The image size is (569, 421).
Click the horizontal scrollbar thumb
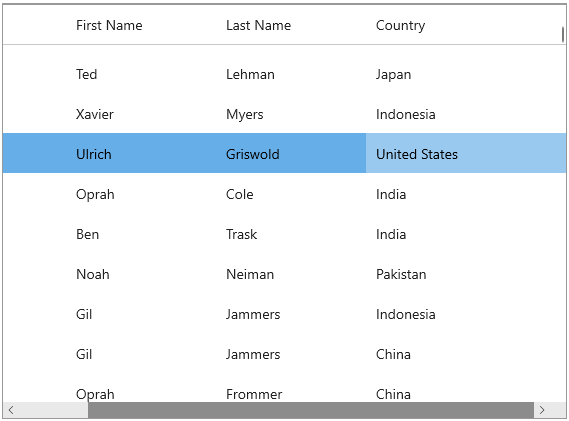(311, 410)
